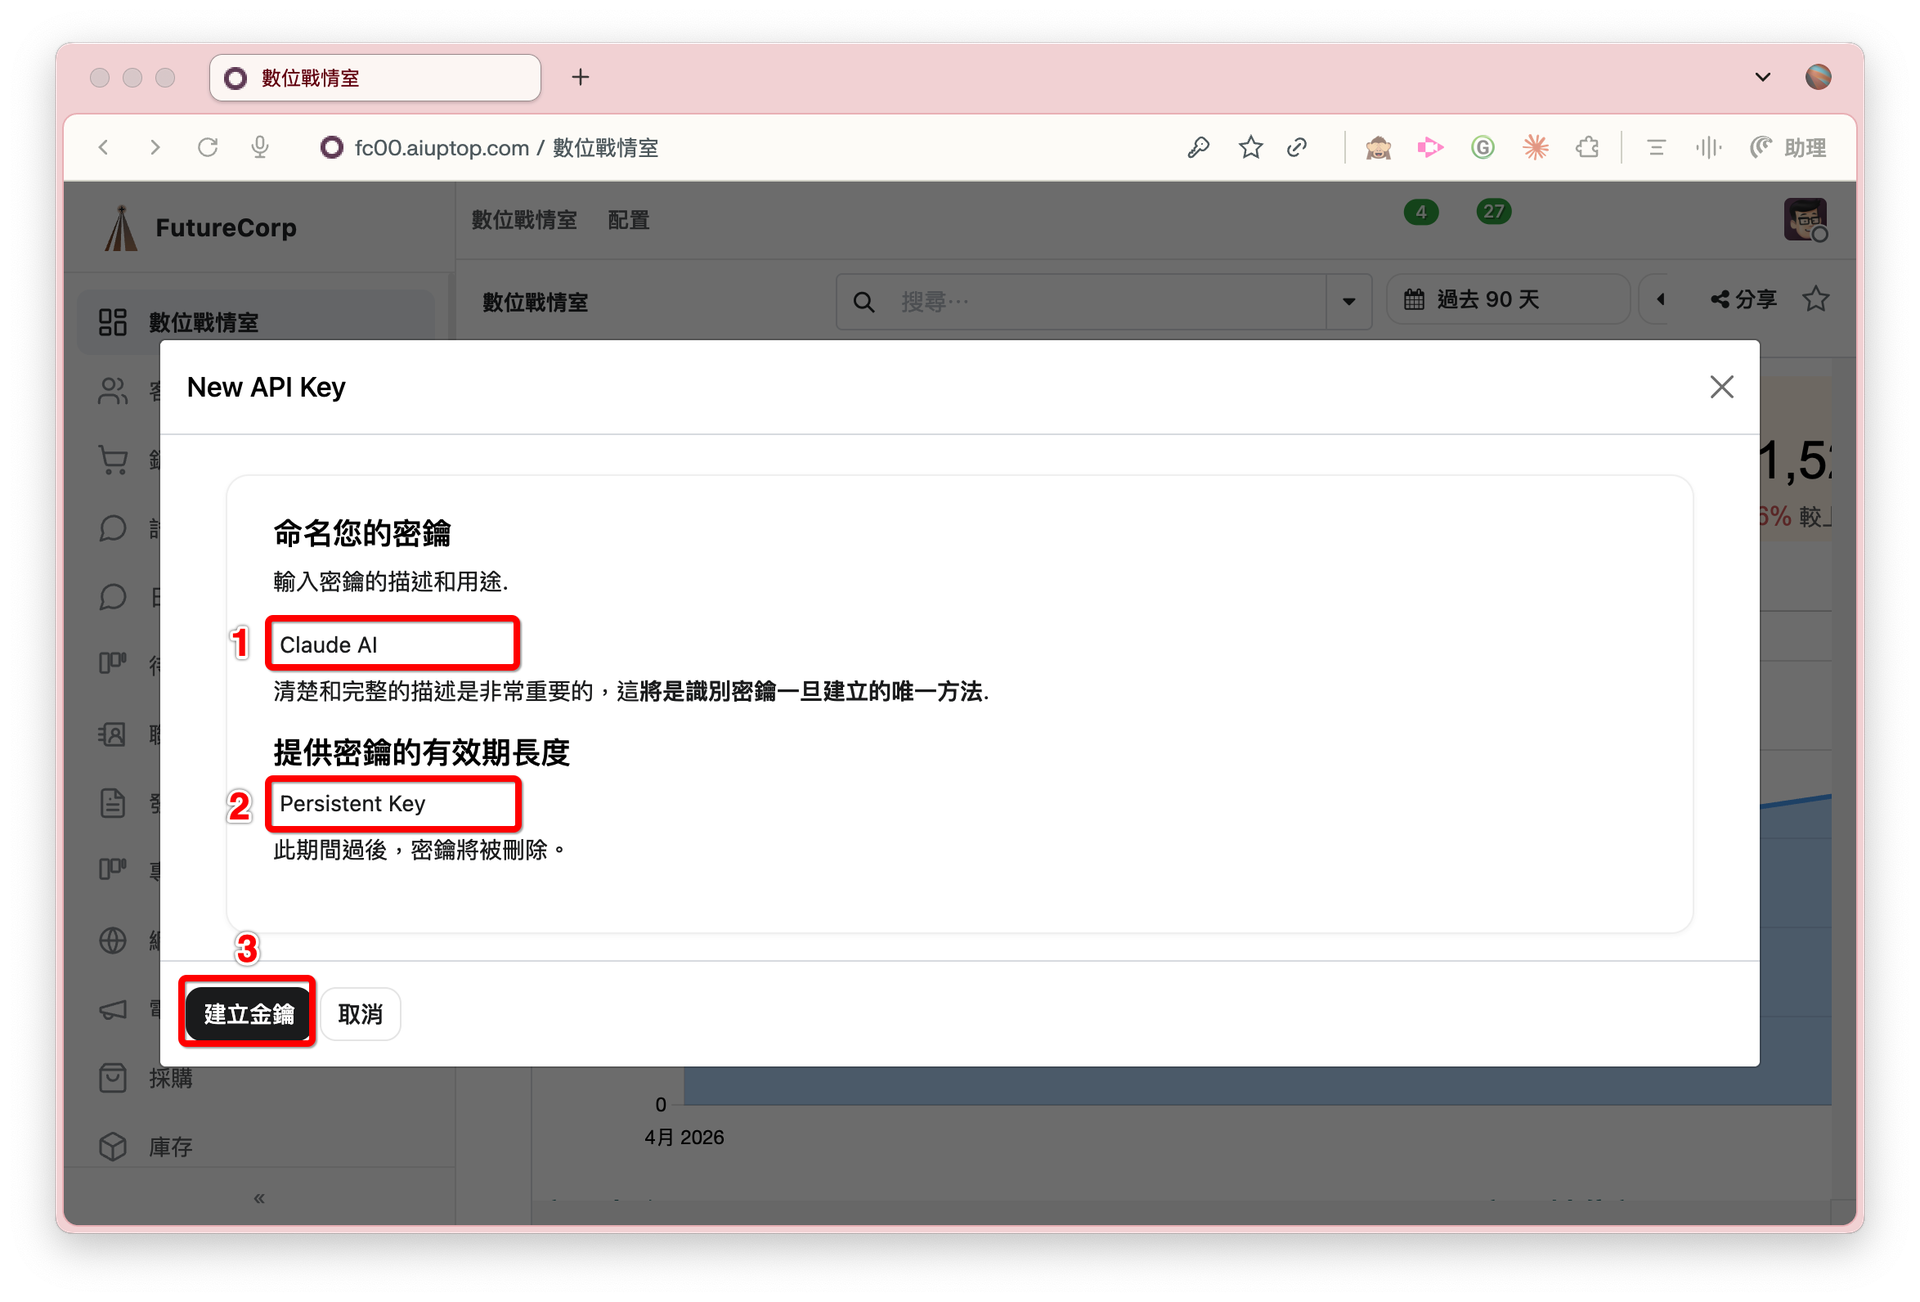Screen dimensions: 1920x1302
Task: Click the FutureCorp logo
Action: pos(200,227)
